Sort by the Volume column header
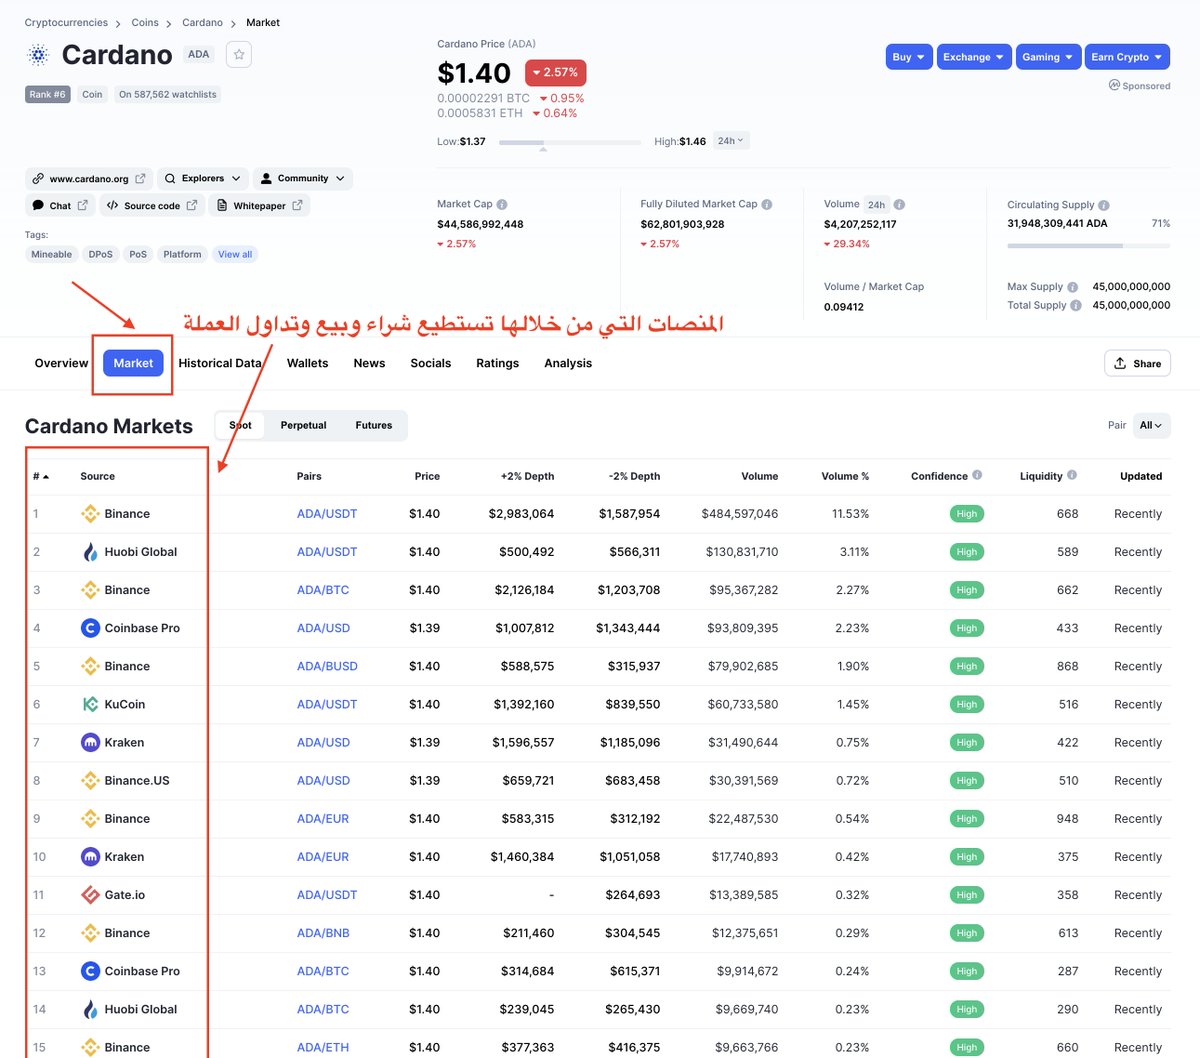This screenshot has height=1058, width=1200. pos(759,476)
